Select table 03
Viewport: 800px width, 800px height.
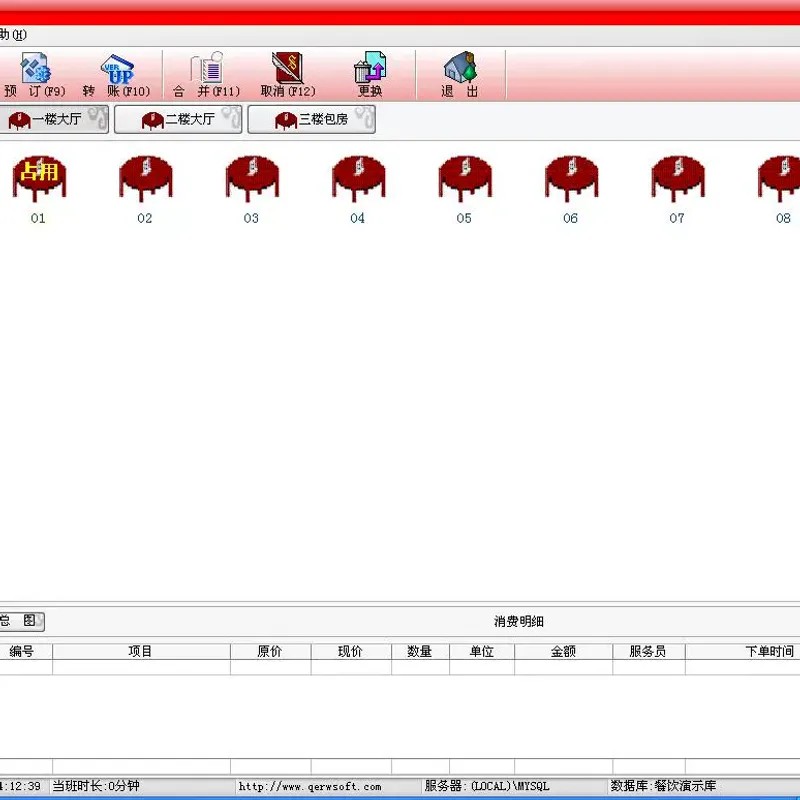pyautogui.click(x=252, y=190)
